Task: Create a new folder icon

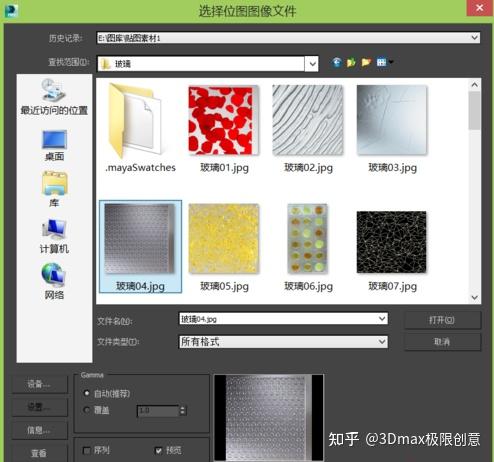Action: [x=366, y=62]
